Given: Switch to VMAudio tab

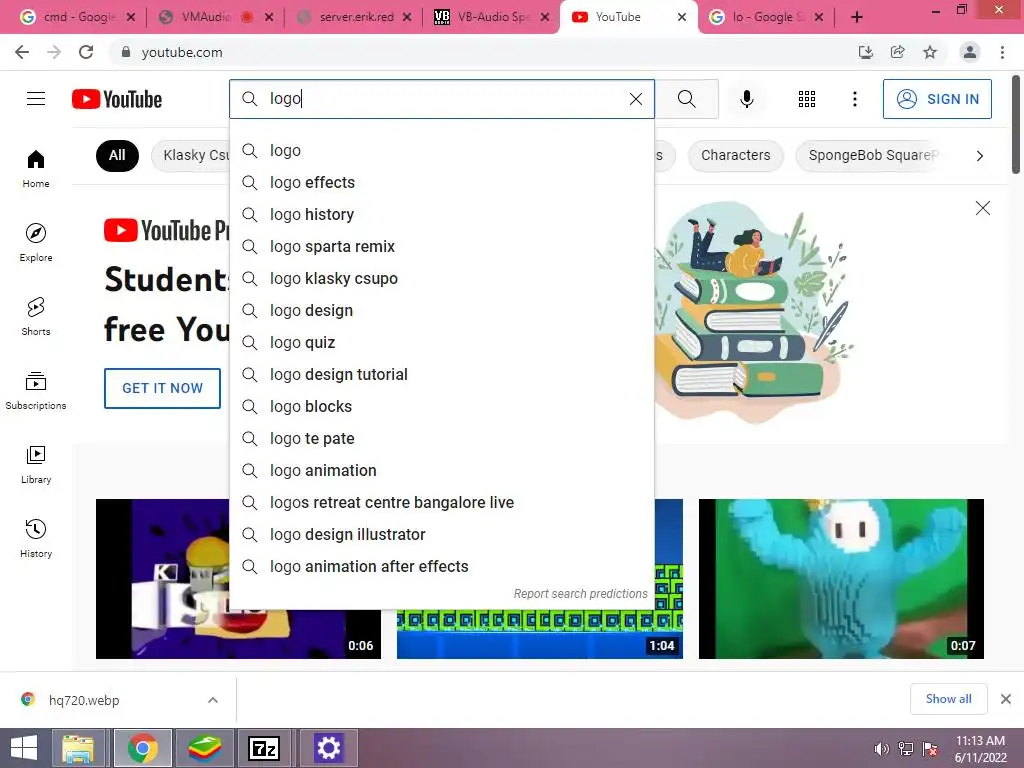Looking at the screenshot, I should click(x=216, y=17).
